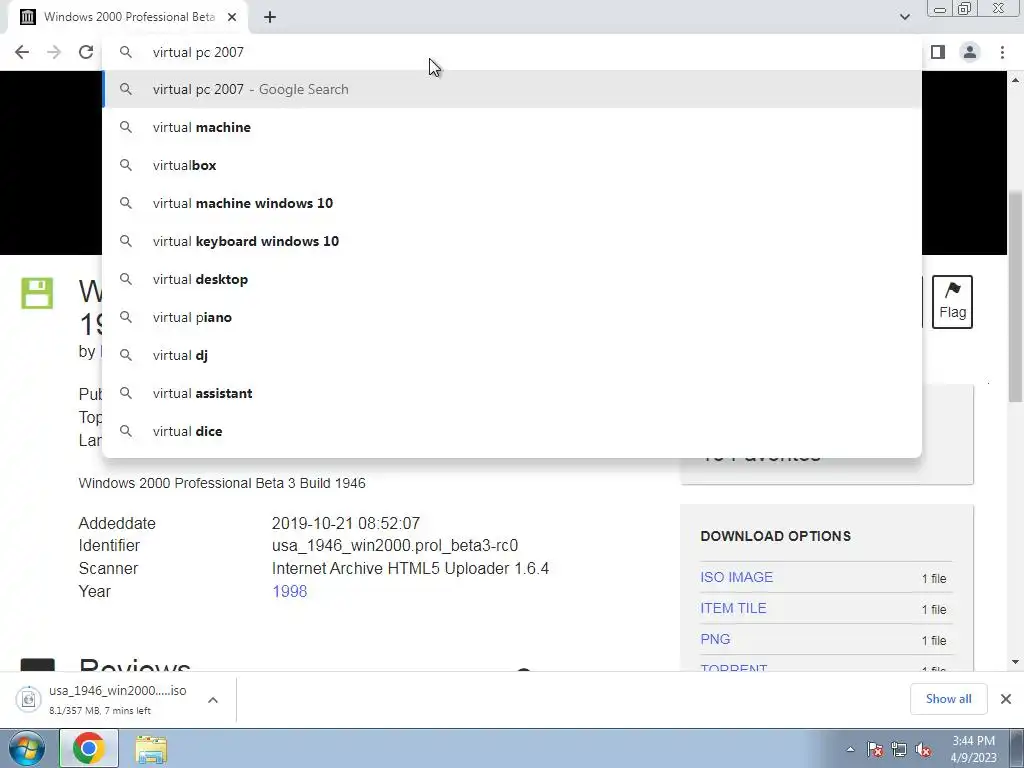Open the ISO IMAGE download link
1024x768 pixels.
[736, 577]
